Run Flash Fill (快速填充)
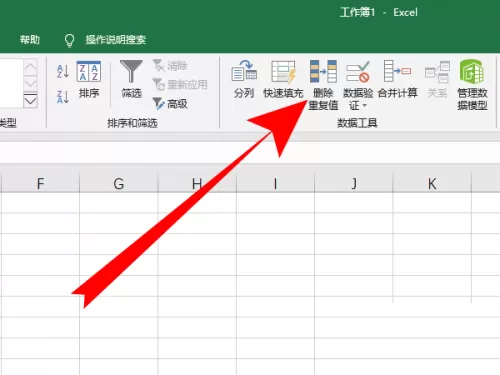This screenshot has height=375, width=500. coord(283,79)
